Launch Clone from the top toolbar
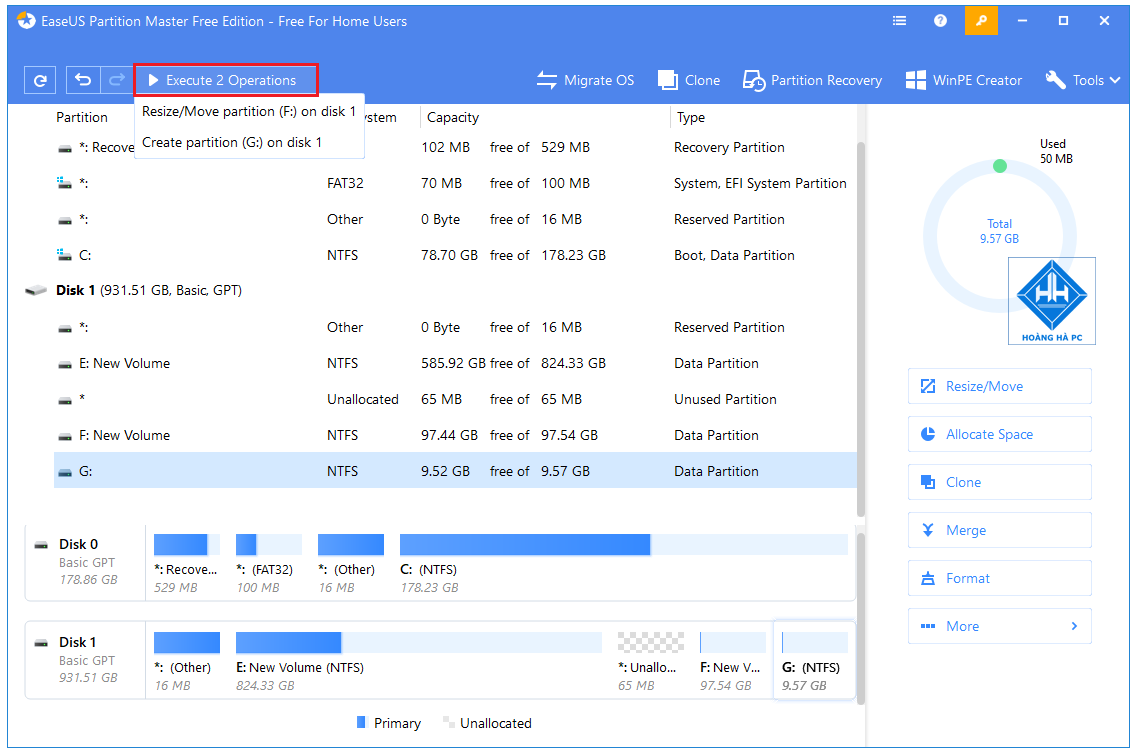 (689, 80)
